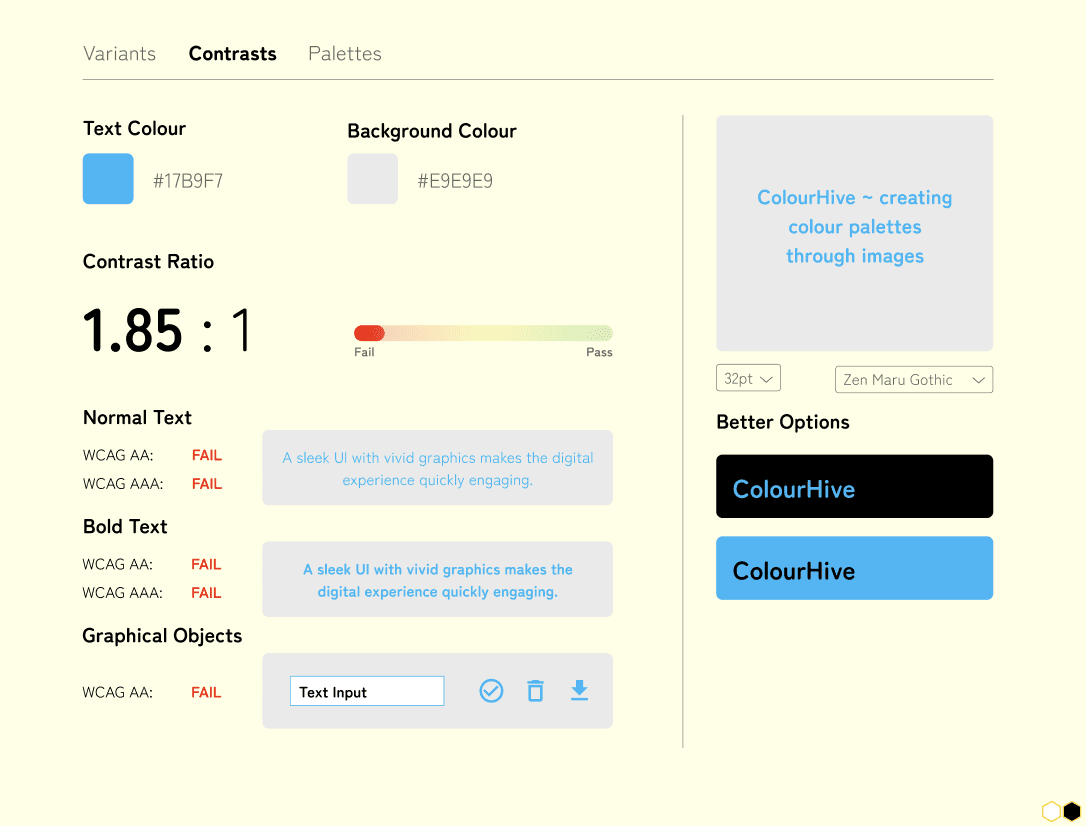Select the #17B9F7 text colour hex value

pyautogui.click(x=188, y=181)
